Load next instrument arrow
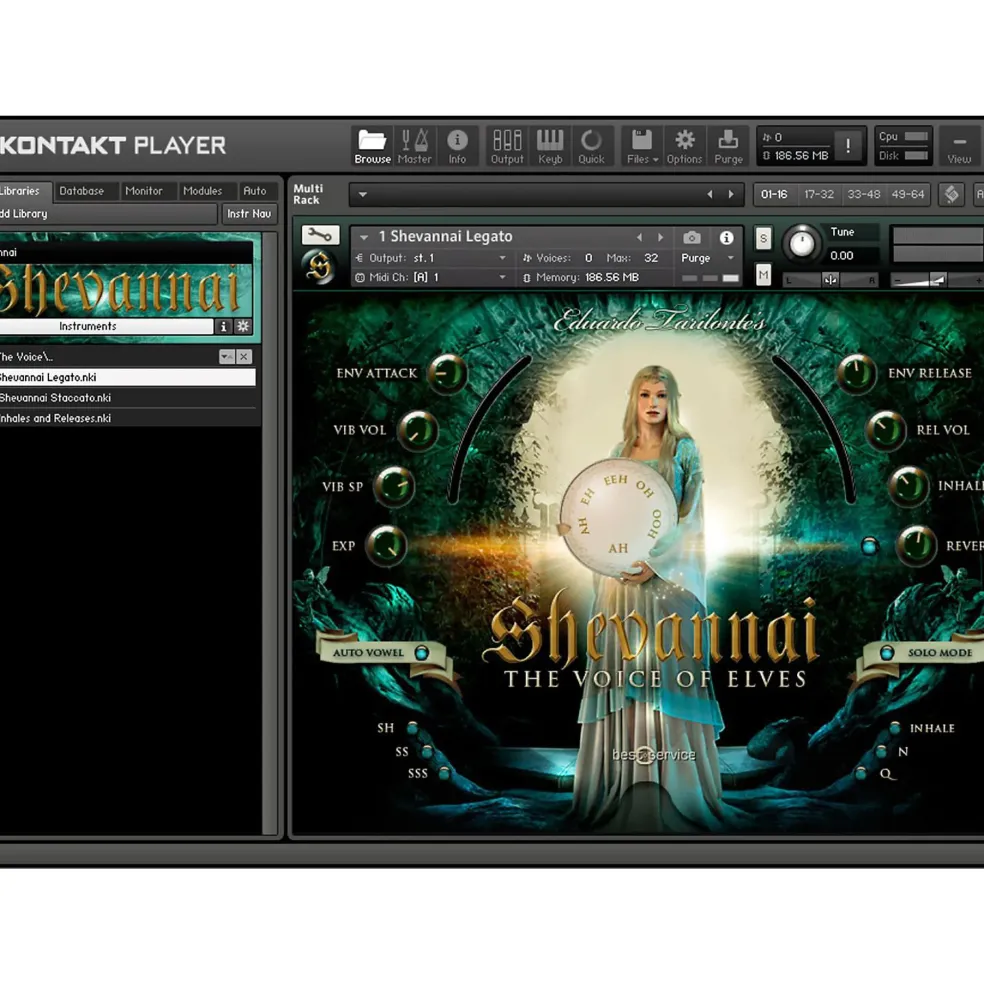The image size is (984, 985). pos(660,237)
